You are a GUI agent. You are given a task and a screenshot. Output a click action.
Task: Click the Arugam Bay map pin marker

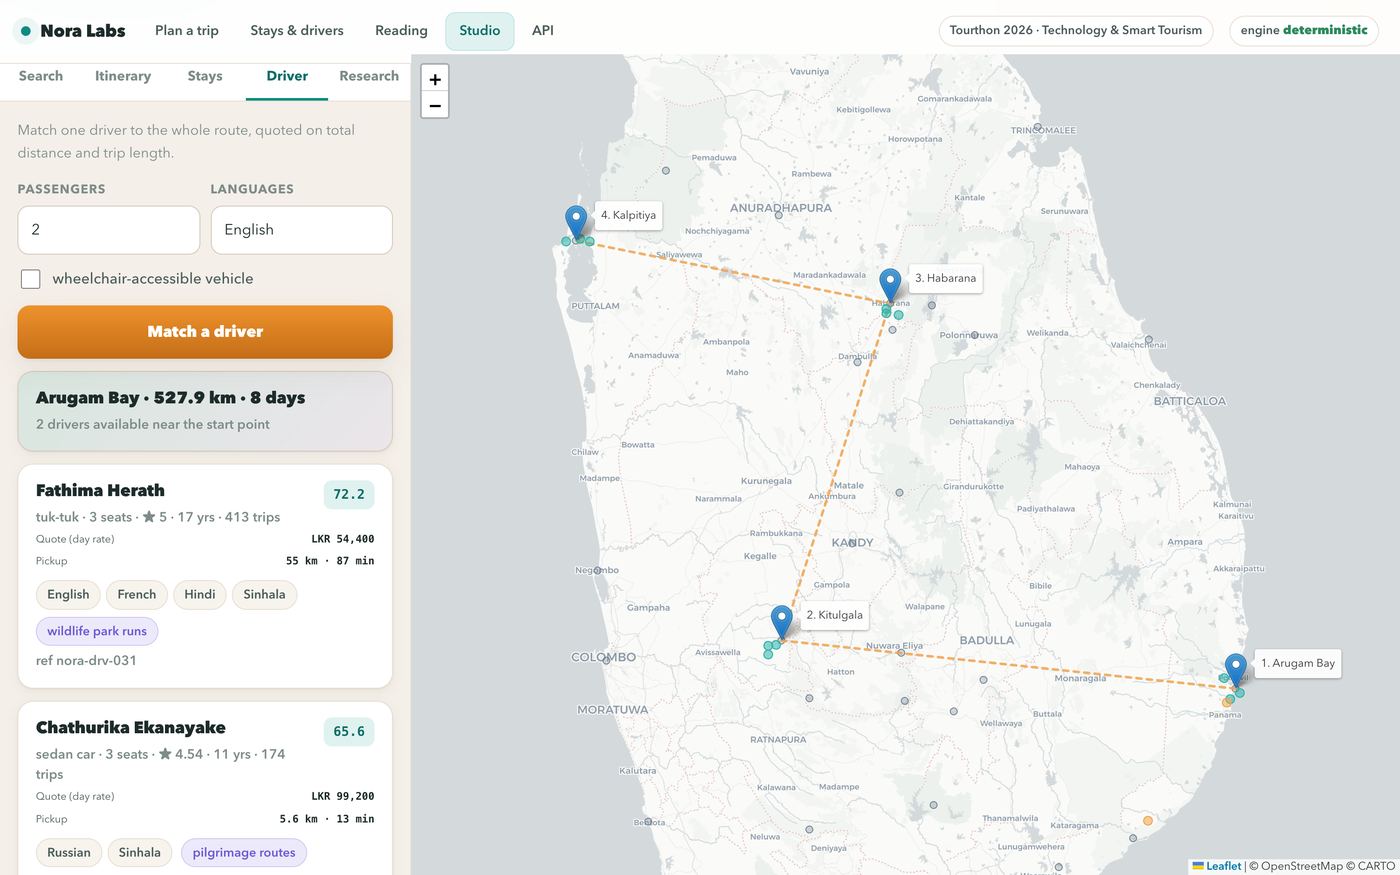pyautogui.click(x=1236, y=669)
